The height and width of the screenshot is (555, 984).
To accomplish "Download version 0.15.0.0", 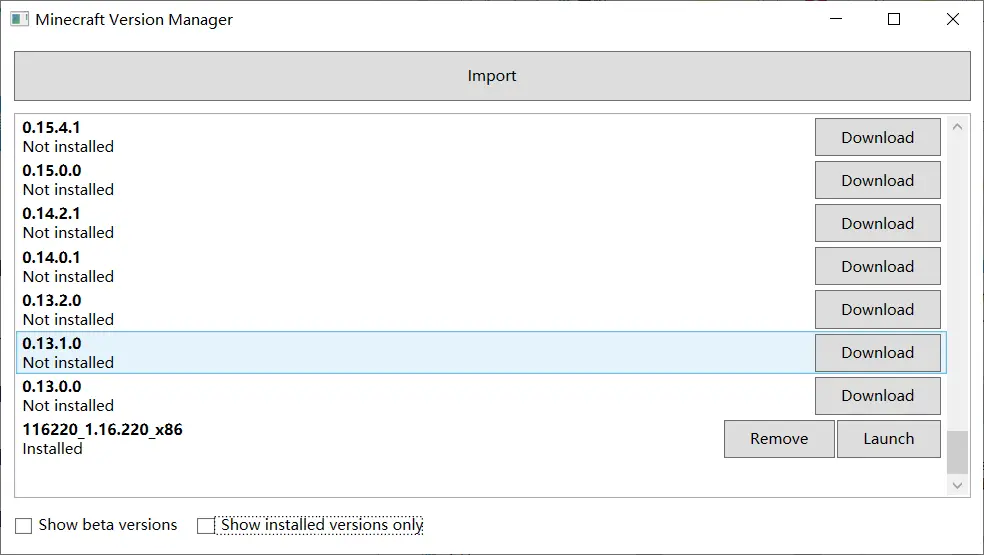I will [877, 181].
